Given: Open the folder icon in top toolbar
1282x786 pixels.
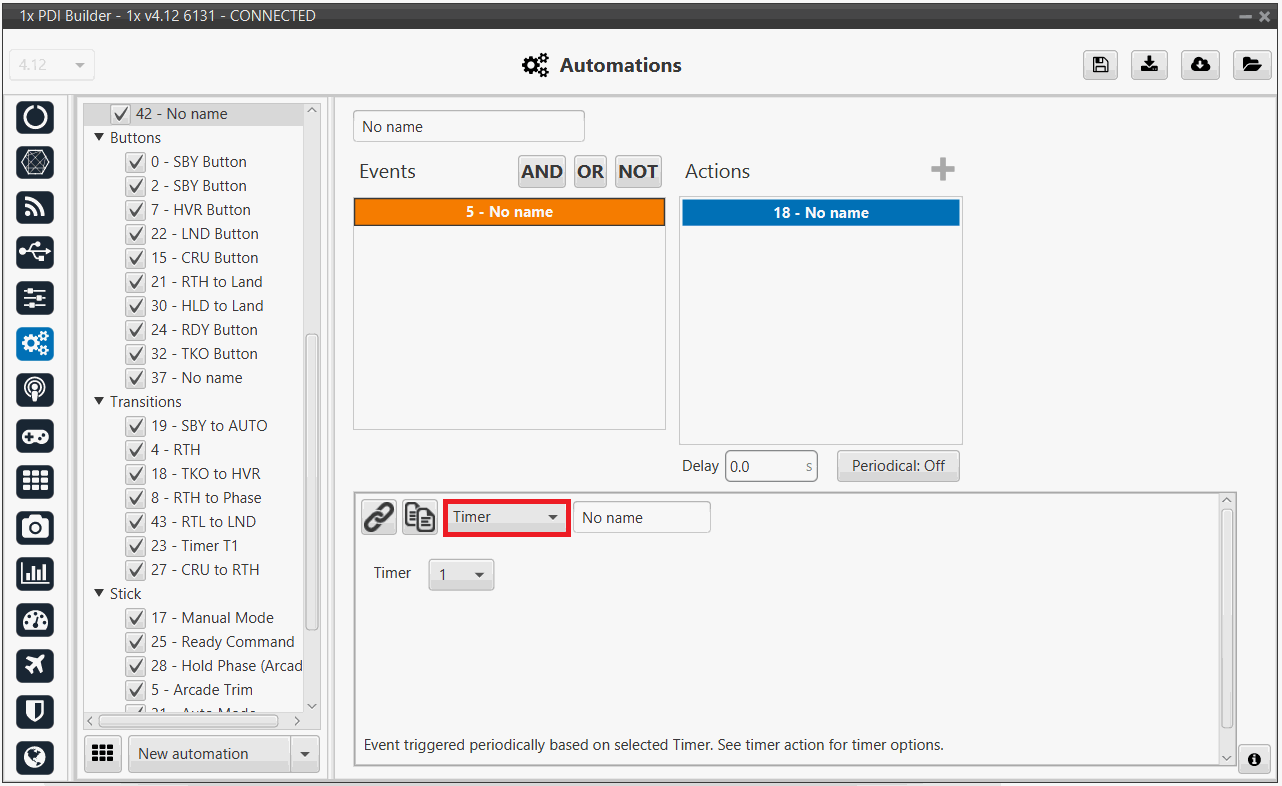Looking at the screenshot, I should [1251, 65].
